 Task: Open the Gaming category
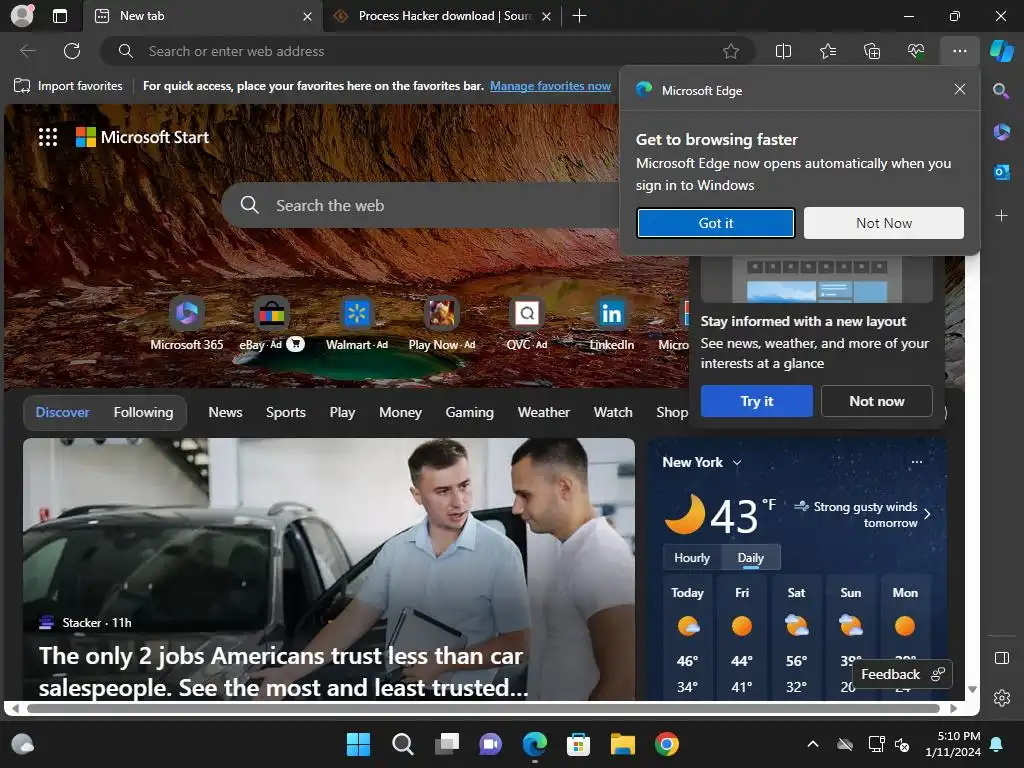pyautogui.click(x=470, y=412)
